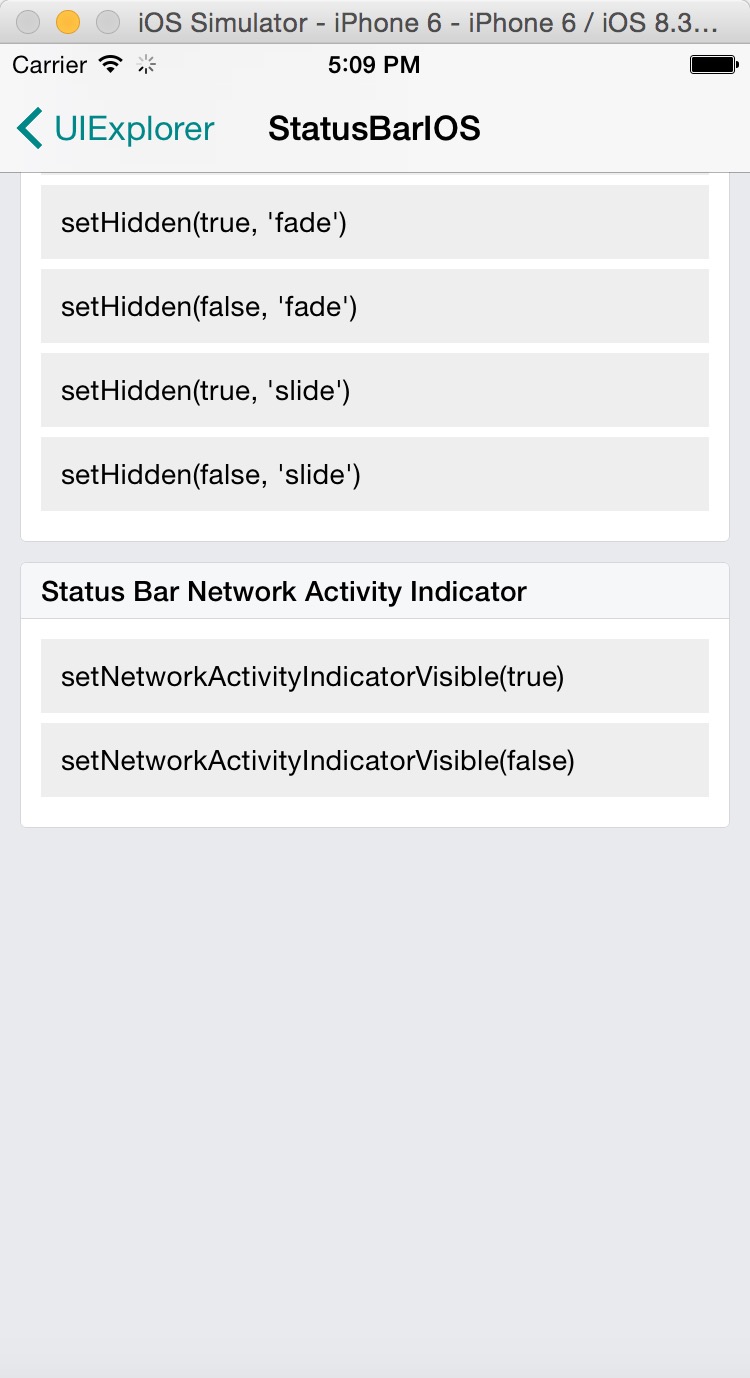Click the StatusBarIOS navigation title
The width and height of the screenshot is (750, 1378).
(x=374, y=129)
